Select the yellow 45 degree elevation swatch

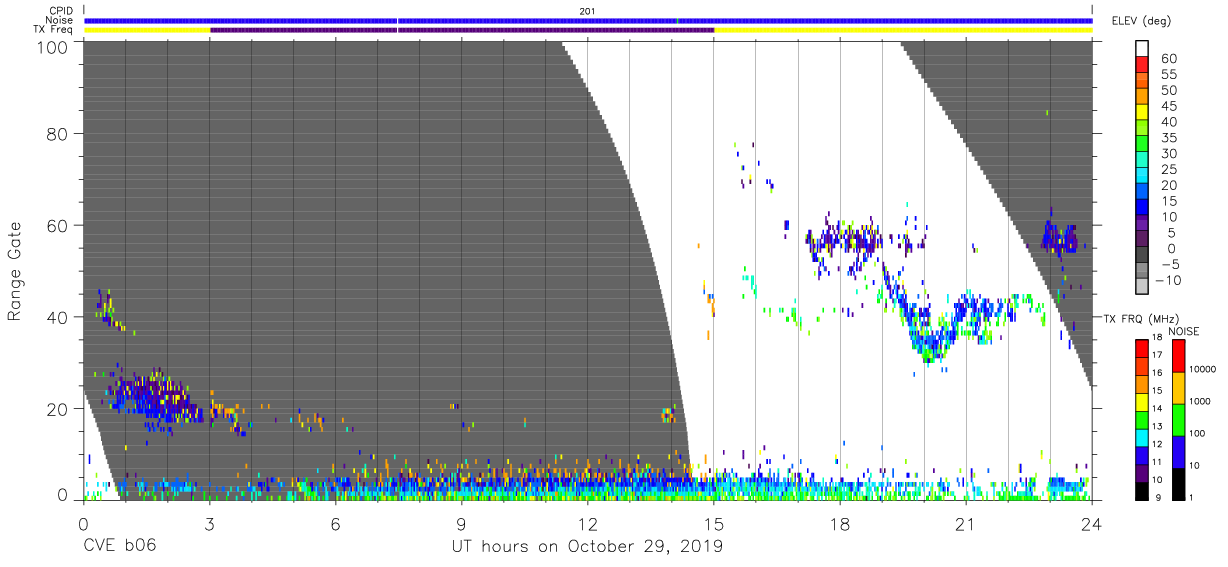[x=1143, y=112]
